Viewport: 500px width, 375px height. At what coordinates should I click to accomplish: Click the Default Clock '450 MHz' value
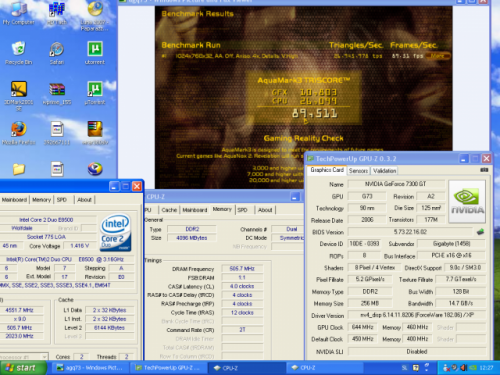[x=363, y=339]
